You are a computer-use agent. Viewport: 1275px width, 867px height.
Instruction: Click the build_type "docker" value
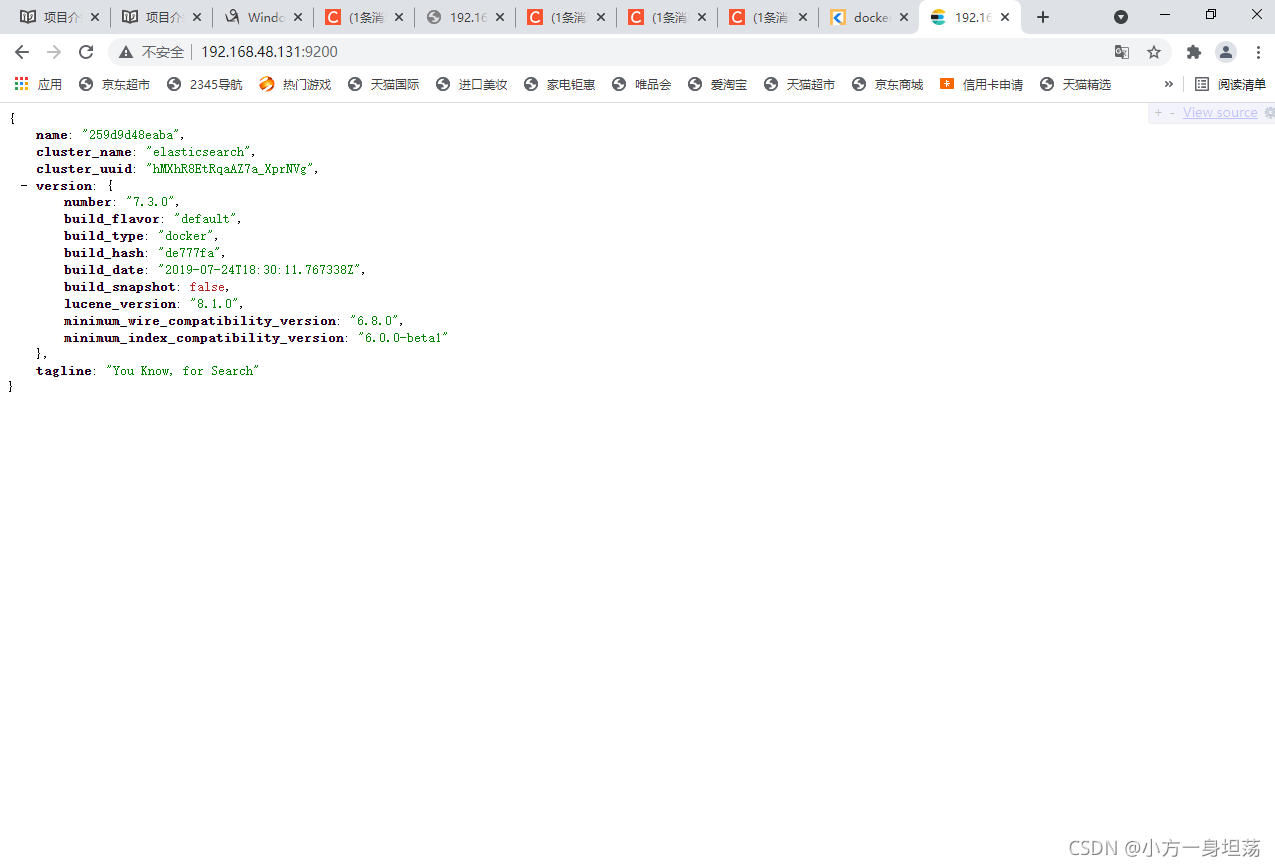[x=185, y=236]
